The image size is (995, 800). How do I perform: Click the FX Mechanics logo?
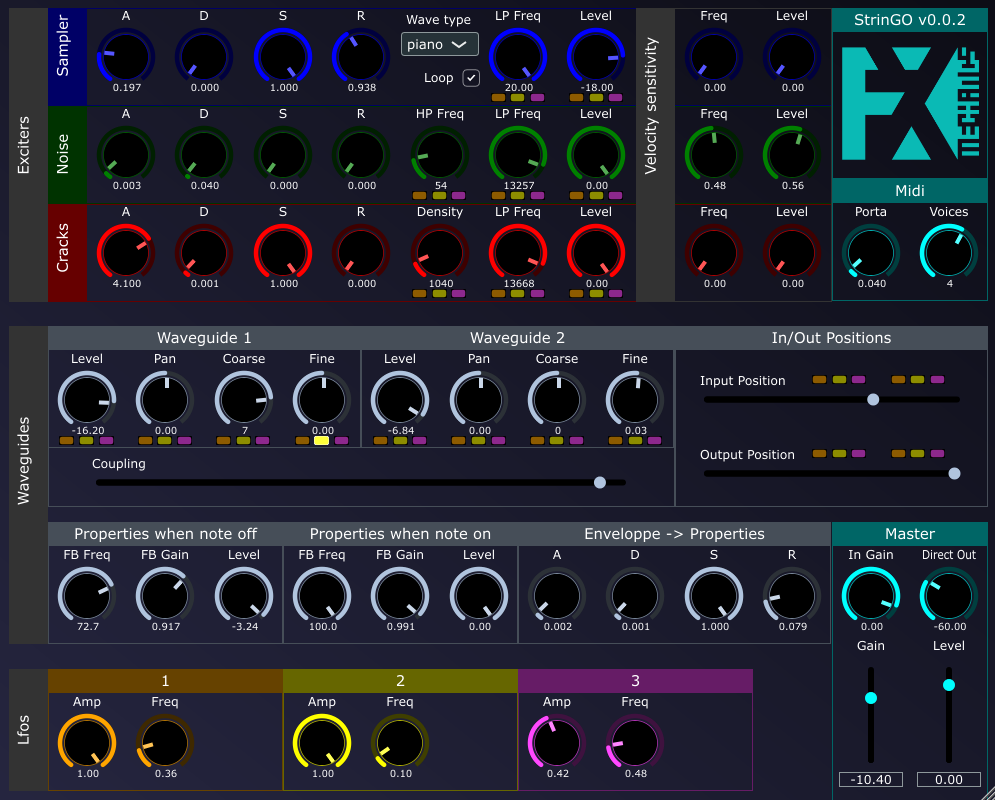click(909, 103)
